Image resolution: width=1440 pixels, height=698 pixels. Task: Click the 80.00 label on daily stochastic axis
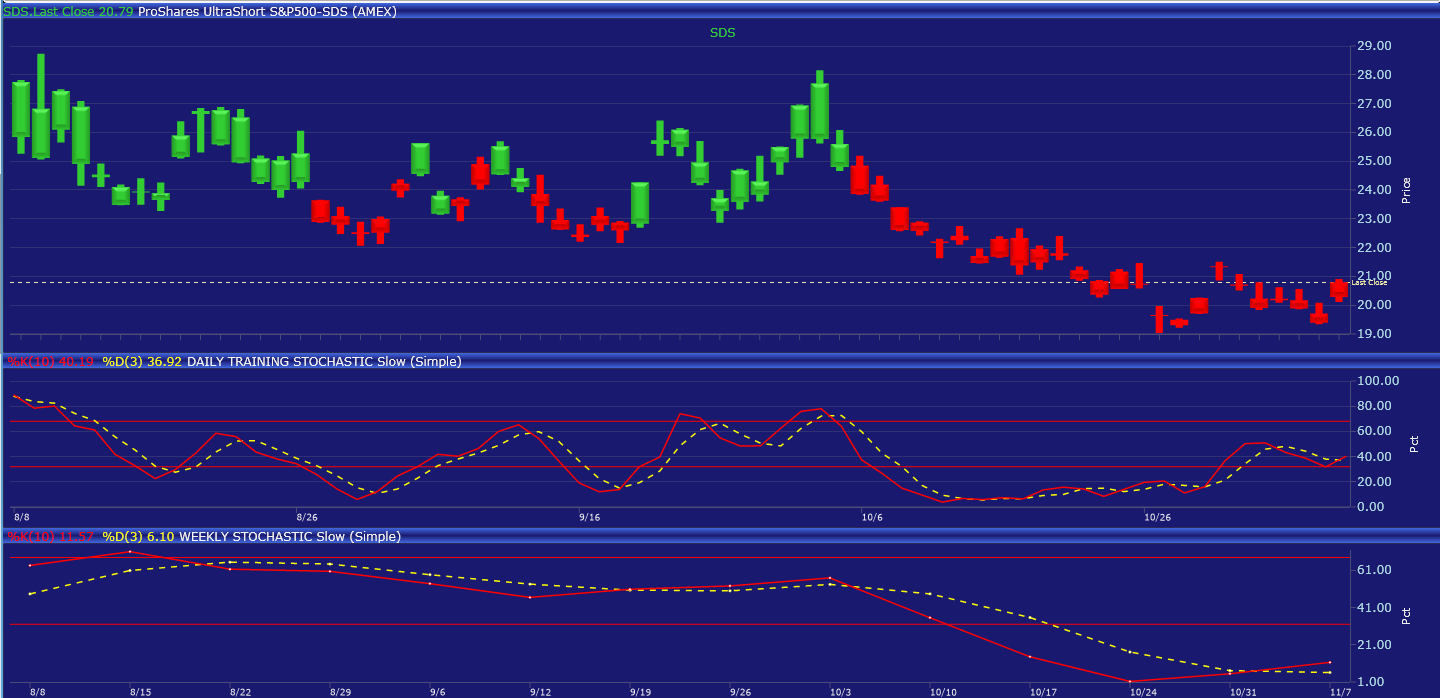click(x=1372, y=406)
